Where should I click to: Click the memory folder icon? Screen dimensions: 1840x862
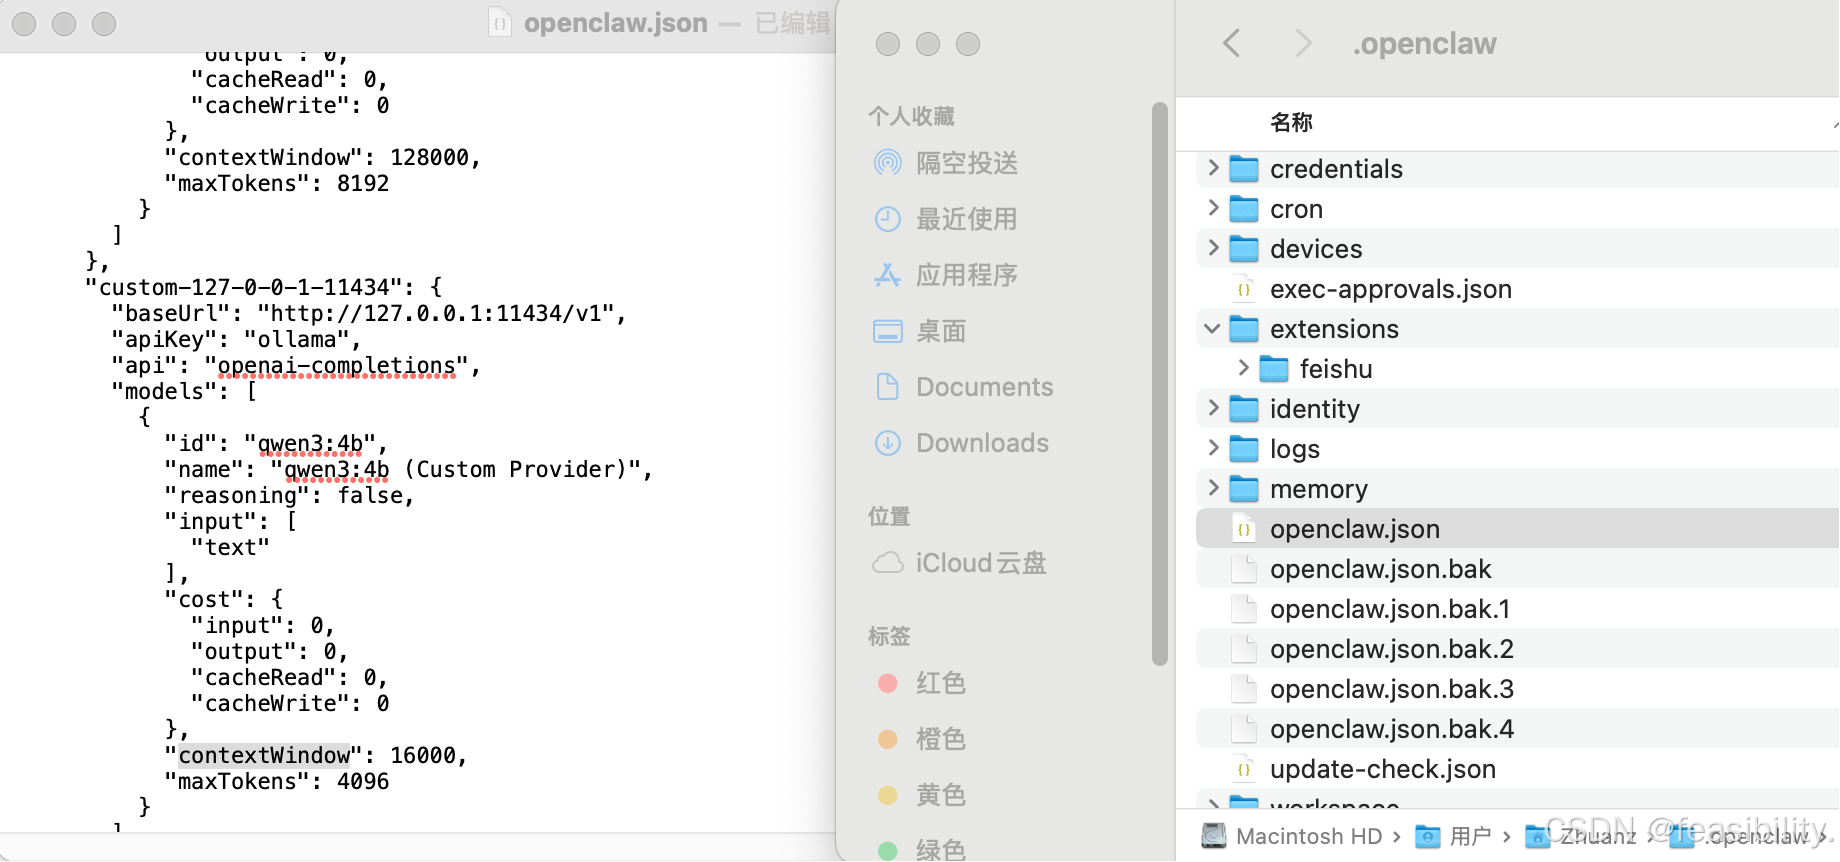pos(1244,489)
